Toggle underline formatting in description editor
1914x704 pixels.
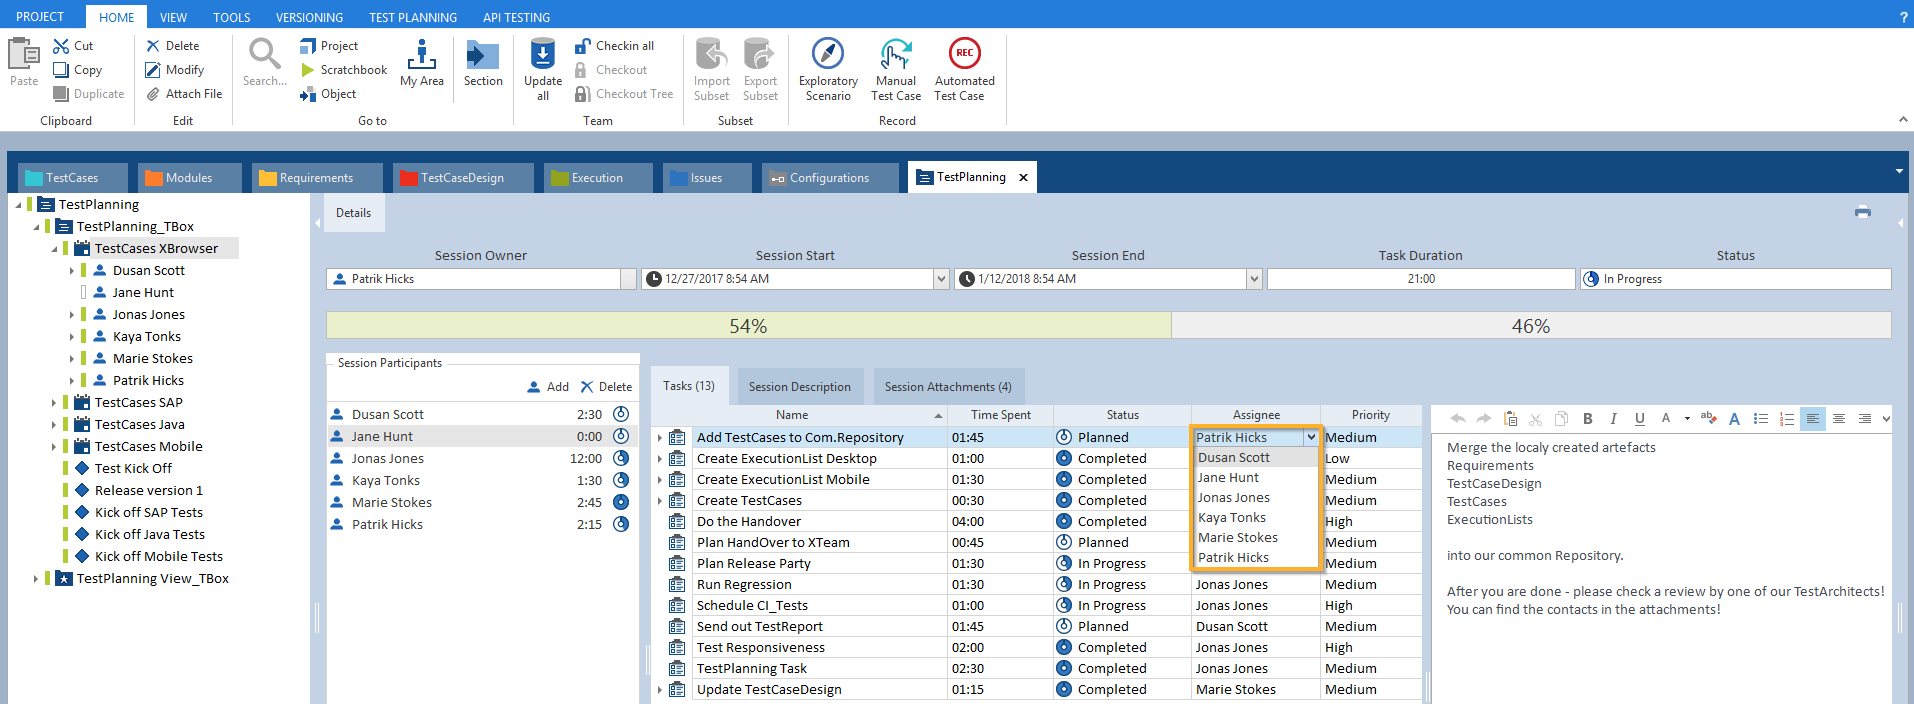point(1639,419)
